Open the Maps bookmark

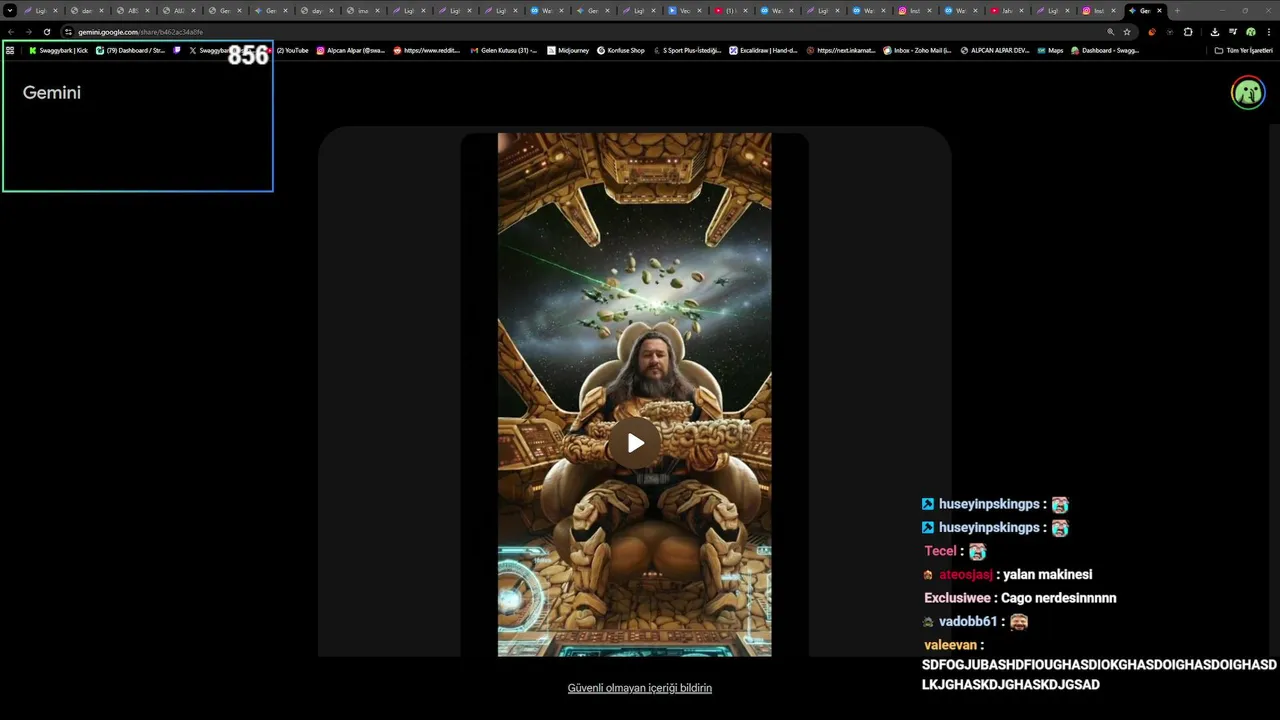click(1050, 50)
